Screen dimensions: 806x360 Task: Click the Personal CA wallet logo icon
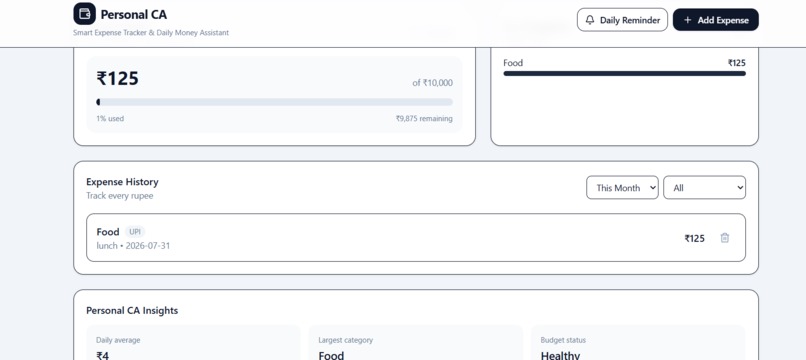point(84,14)
